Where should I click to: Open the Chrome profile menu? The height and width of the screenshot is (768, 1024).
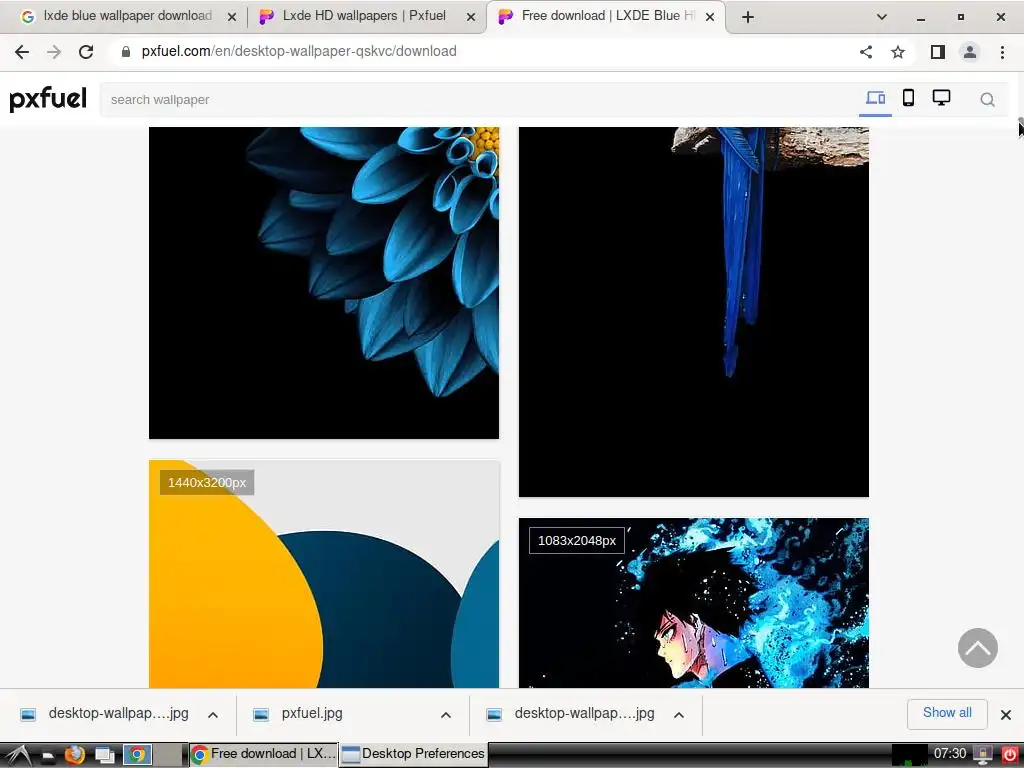click(970, 52)
